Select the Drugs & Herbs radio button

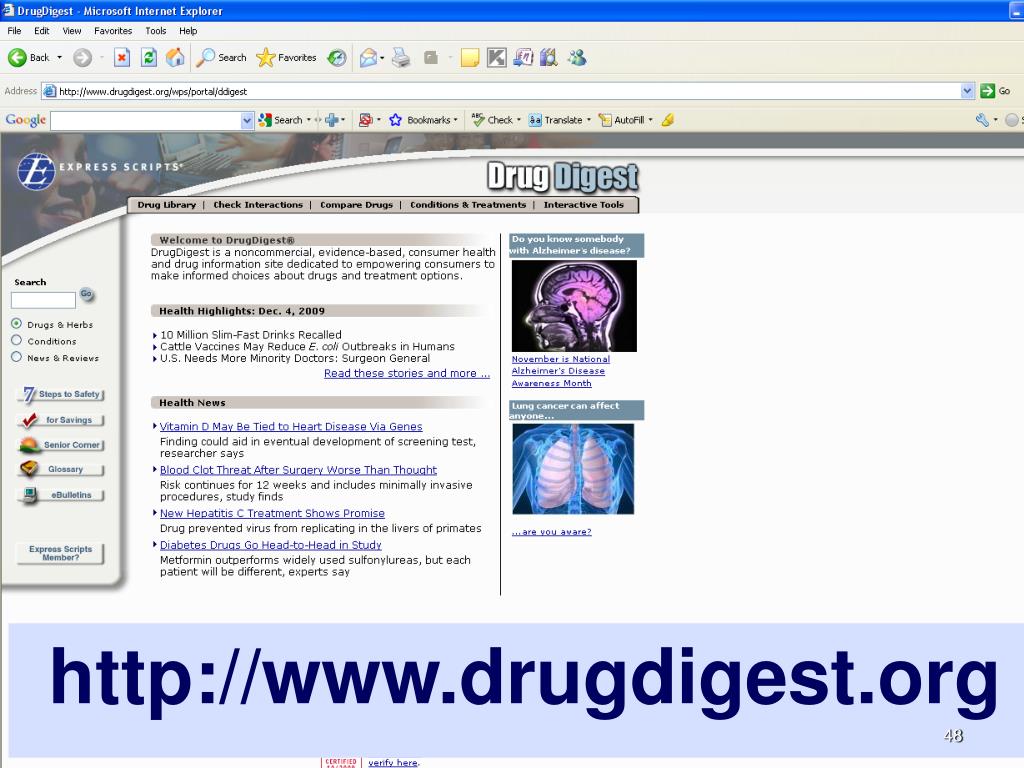[x=16, y=323]
